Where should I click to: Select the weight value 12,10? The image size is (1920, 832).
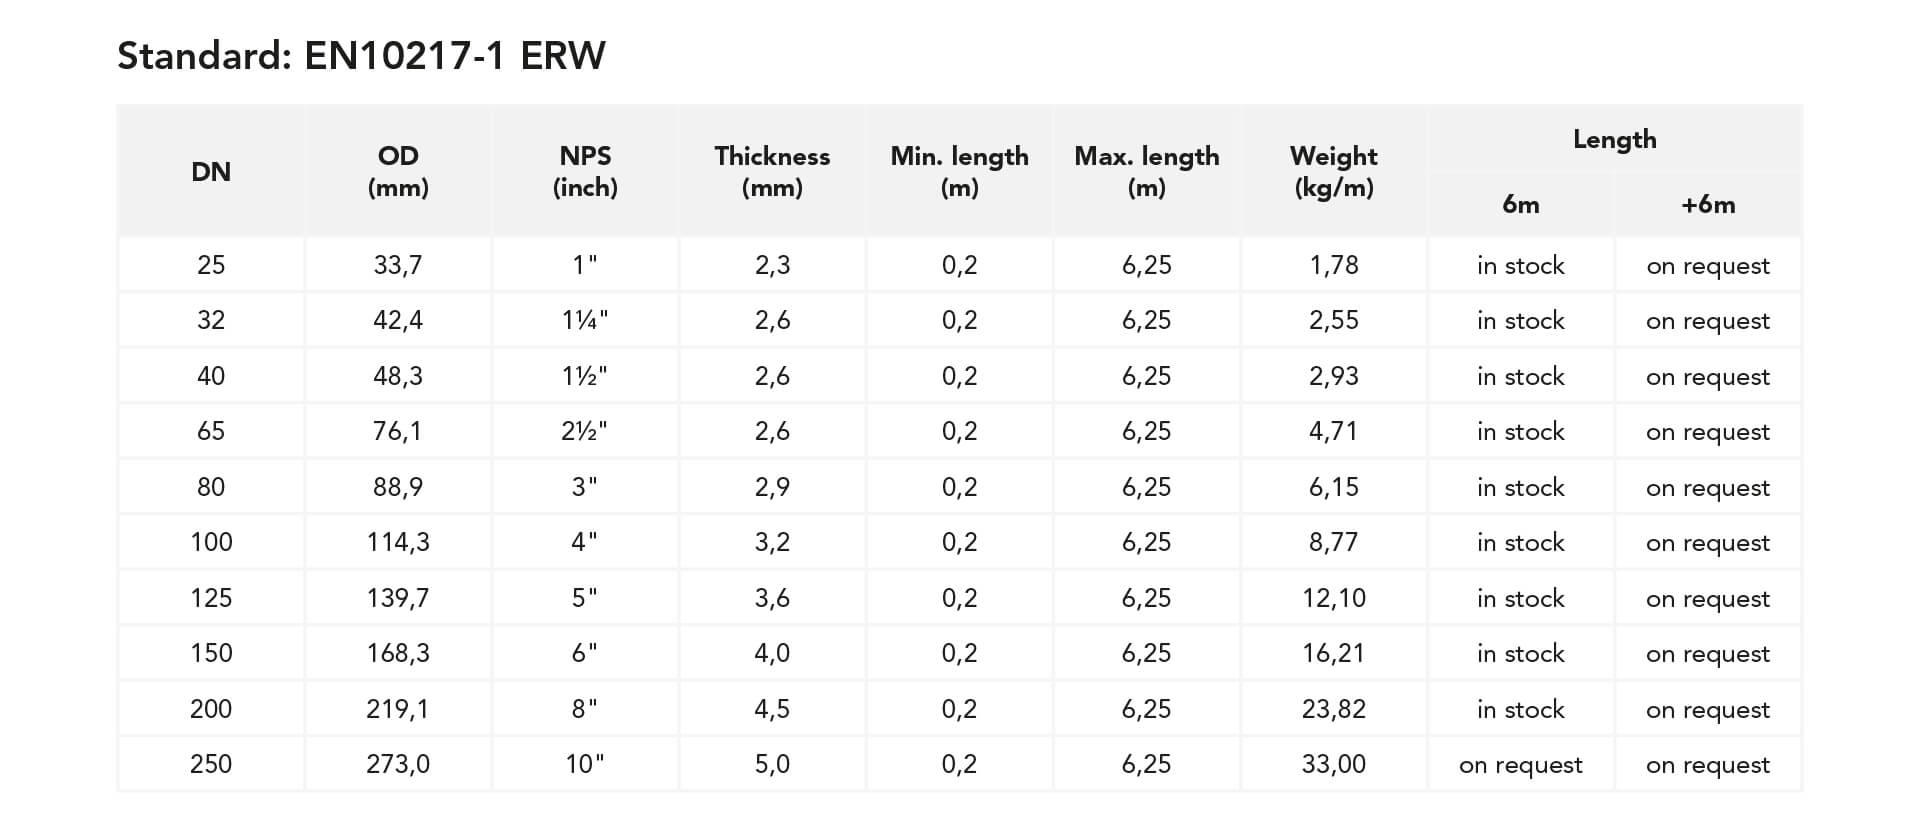[x=1333, y=598]
